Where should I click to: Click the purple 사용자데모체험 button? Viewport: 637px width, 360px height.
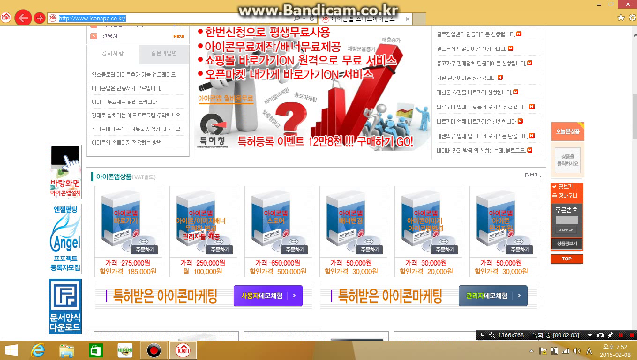tap(268, 296)
